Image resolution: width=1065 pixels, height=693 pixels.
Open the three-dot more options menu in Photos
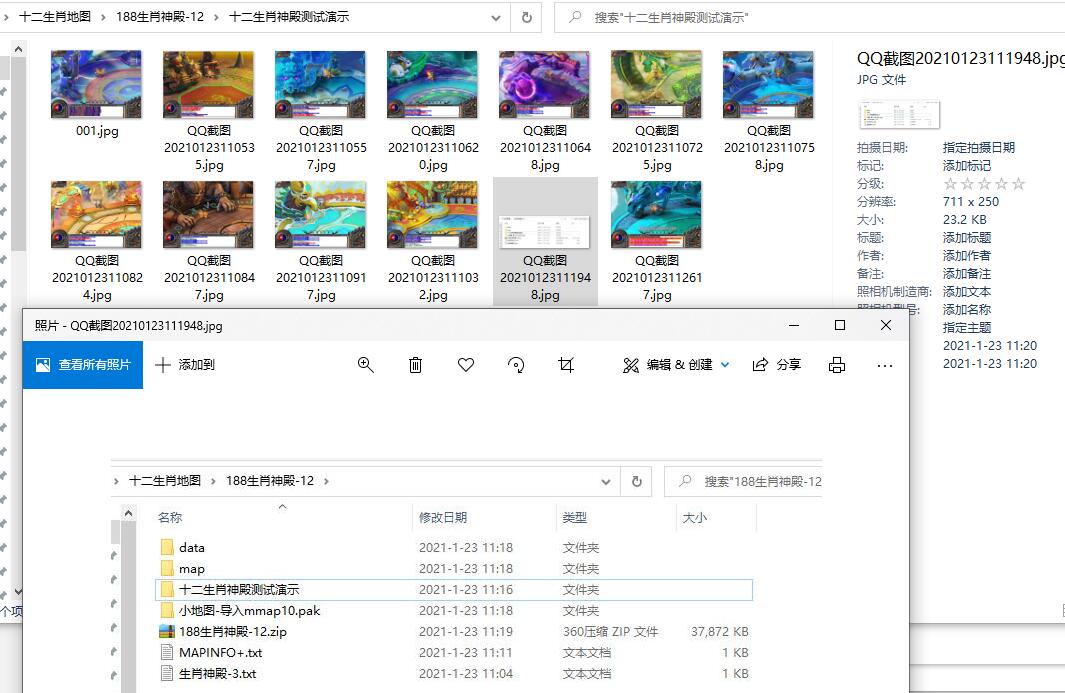884,366
